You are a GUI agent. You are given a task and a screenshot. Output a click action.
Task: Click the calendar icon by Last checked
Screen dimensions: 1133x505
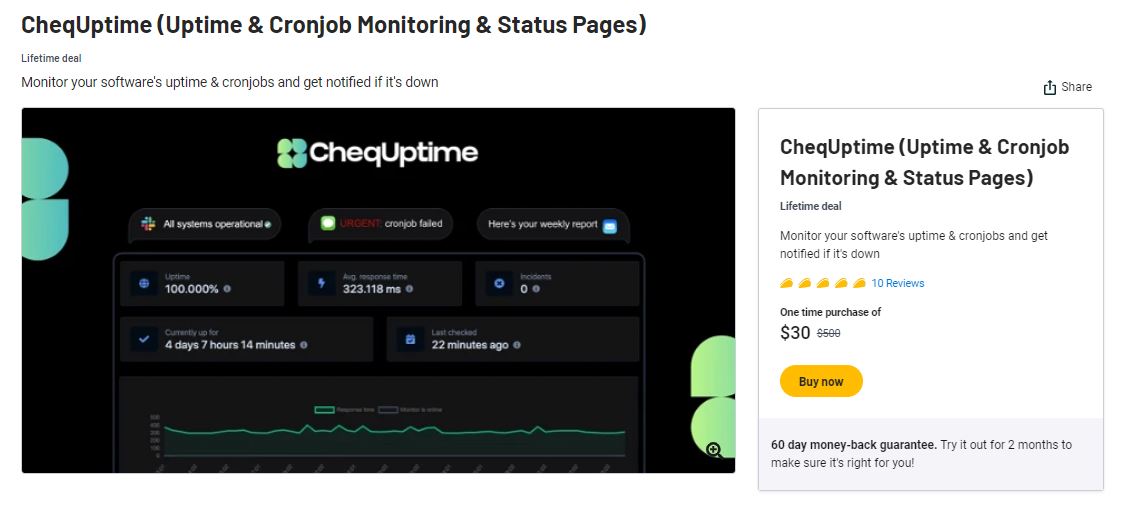[x=410, y=339]
